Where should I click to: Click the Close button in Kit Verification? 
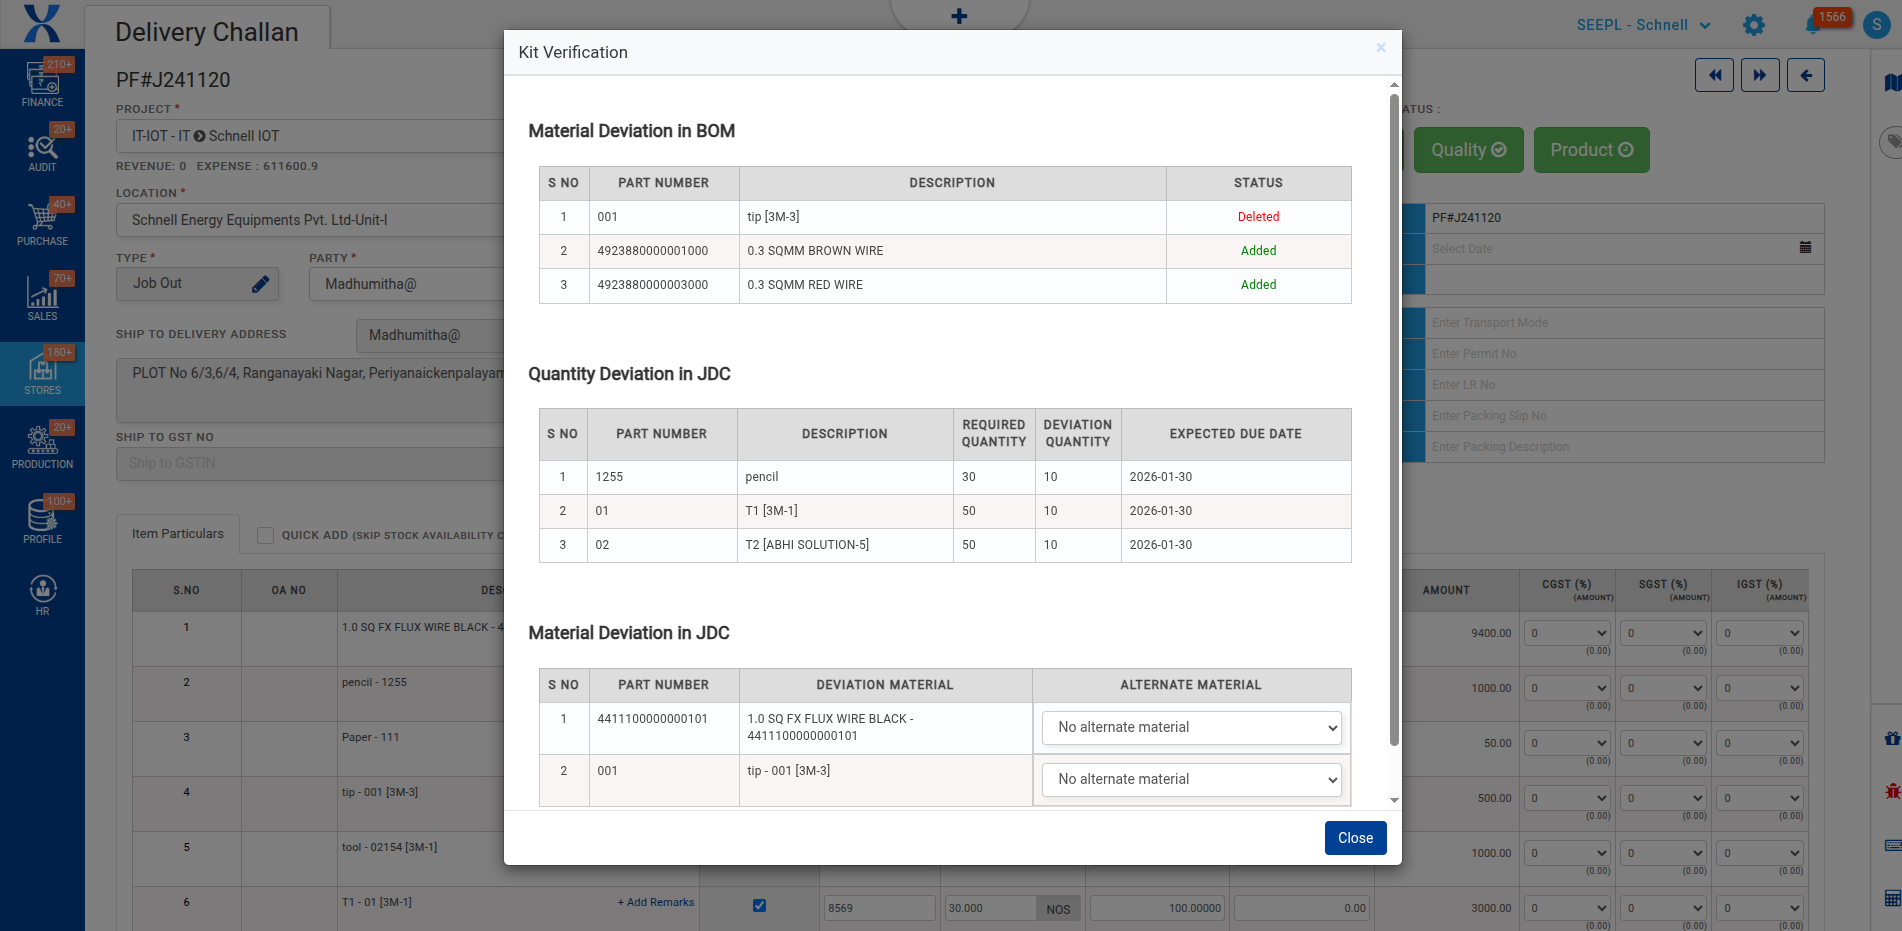1355,838
